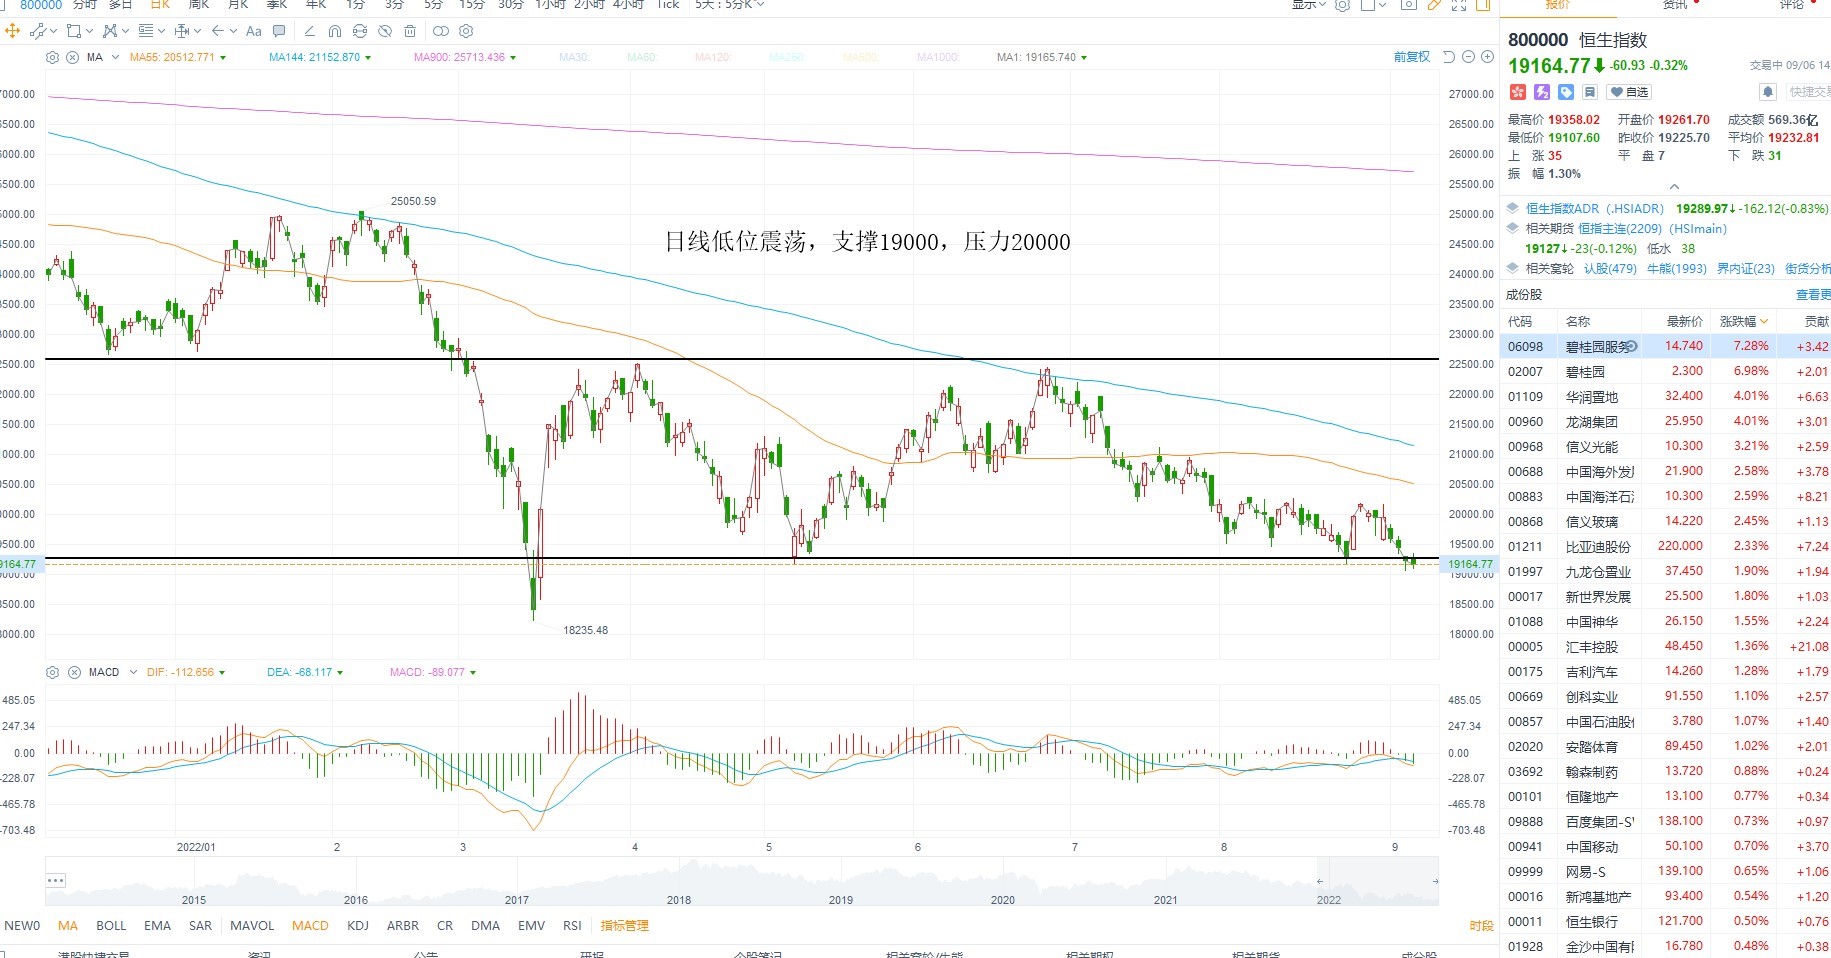Image resolution: width=1831 pixels, height=958 pixels.
Task: Zoom in chart with plus icon
Action: (x=1487, y=57)
